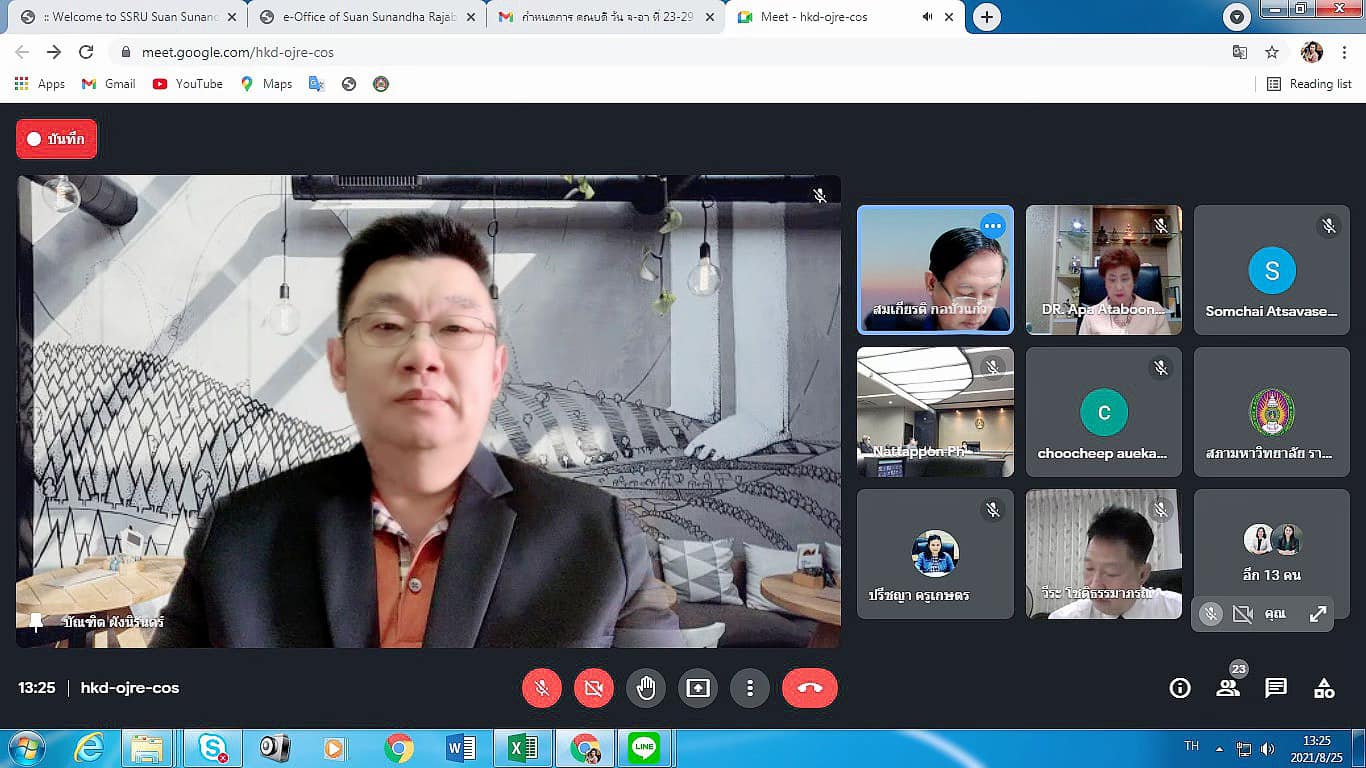Raise hand in the meeting
The image size is (1366, 768).
[646, 688]
